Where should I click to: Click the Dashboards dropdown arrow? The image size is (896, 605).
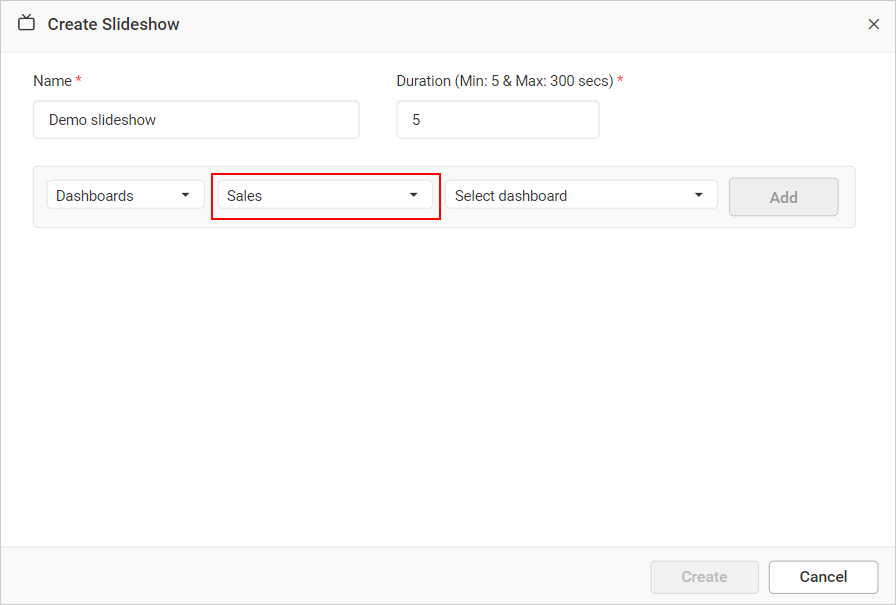click(x=186, y=194)
